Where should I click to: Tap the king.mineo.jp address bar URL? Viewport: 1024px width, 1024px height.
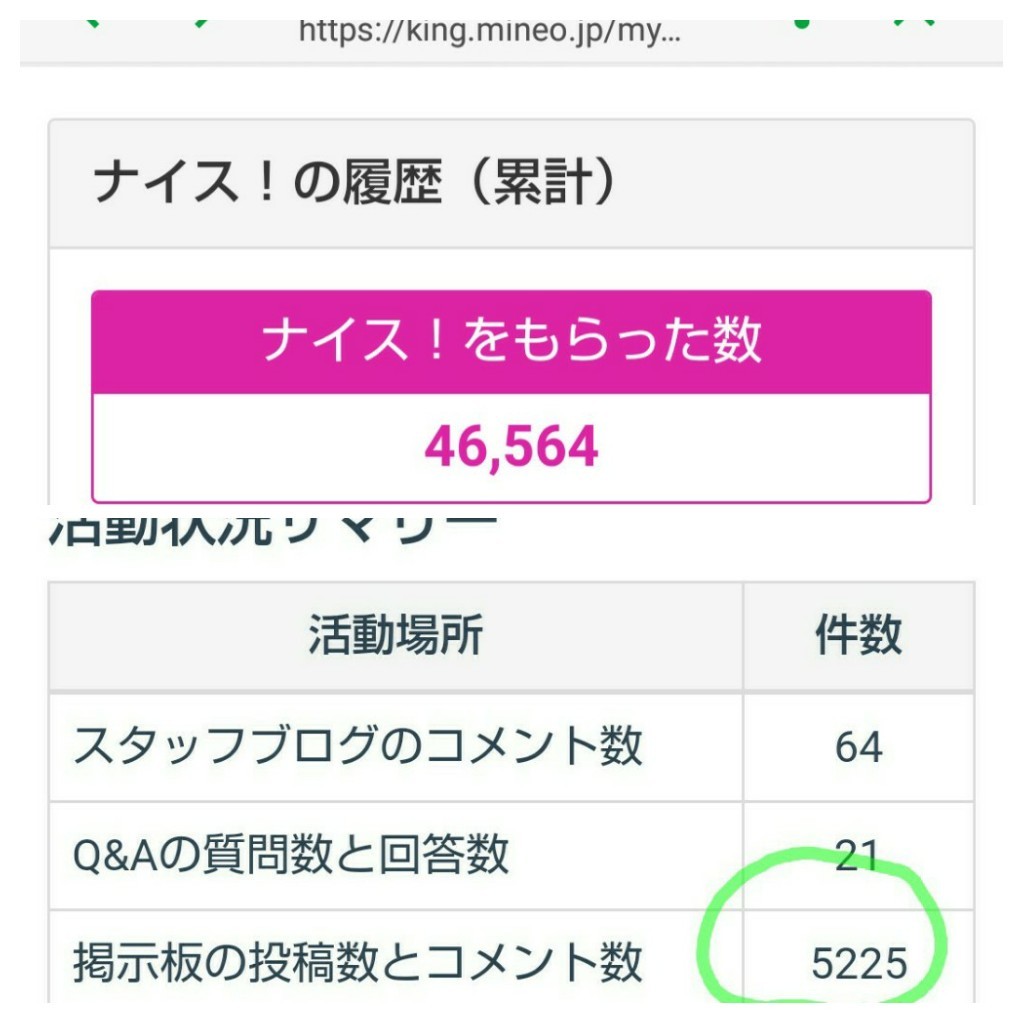(x=490, y=31)
